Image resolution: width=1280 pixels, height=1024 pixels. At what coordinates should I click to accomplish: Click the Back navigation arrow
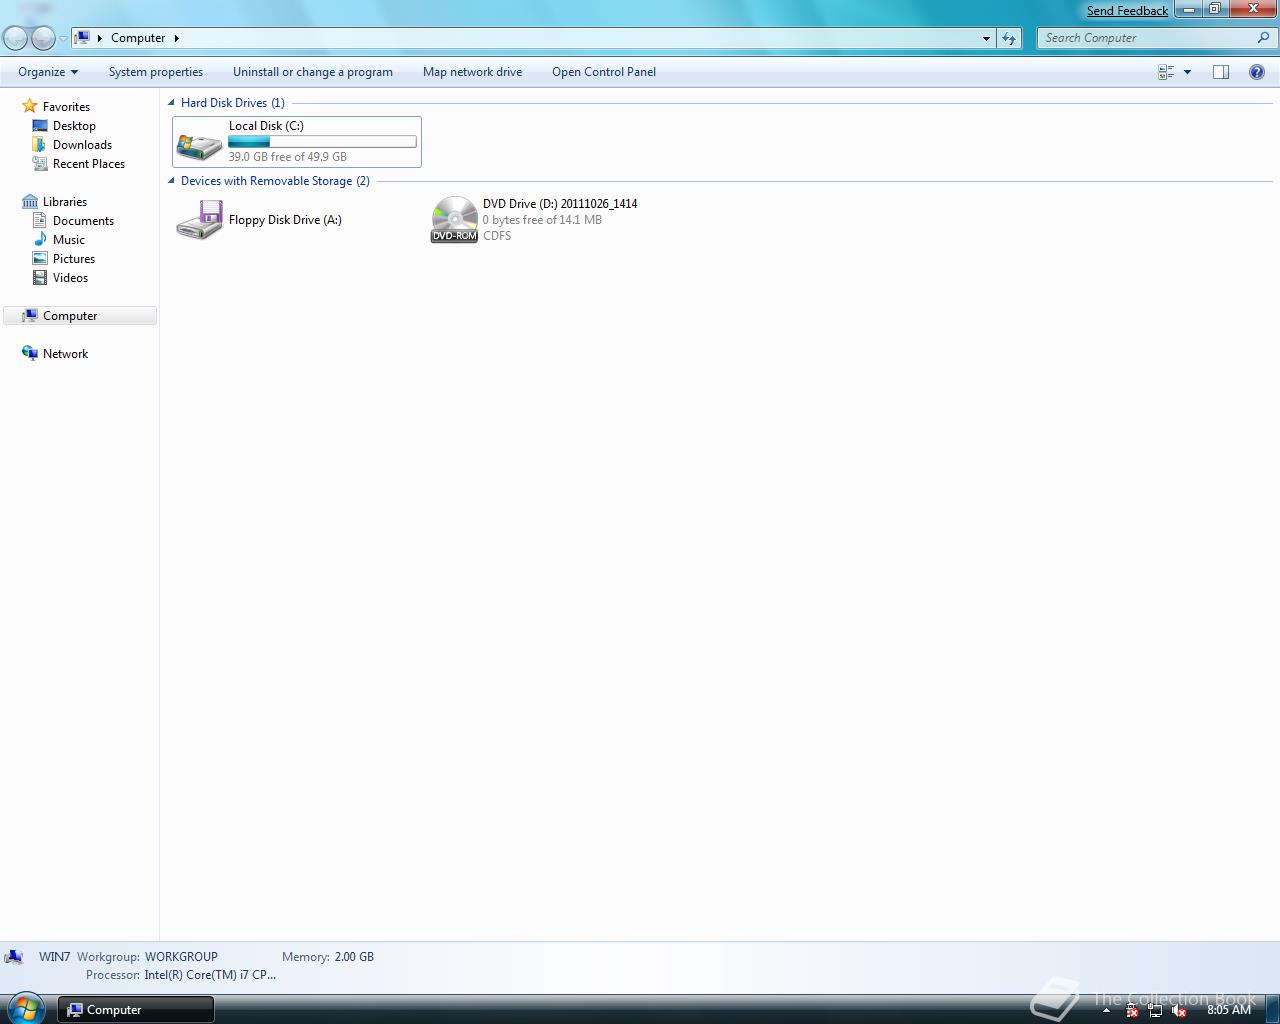click(x=16, y=38)
